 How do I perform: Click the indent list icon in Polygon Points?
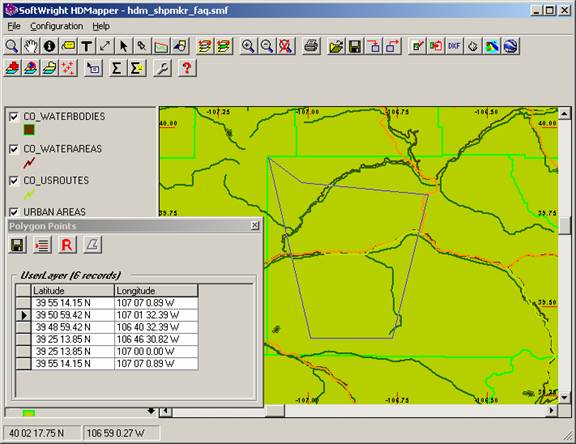pyautogui.click(x=42, y=245)
